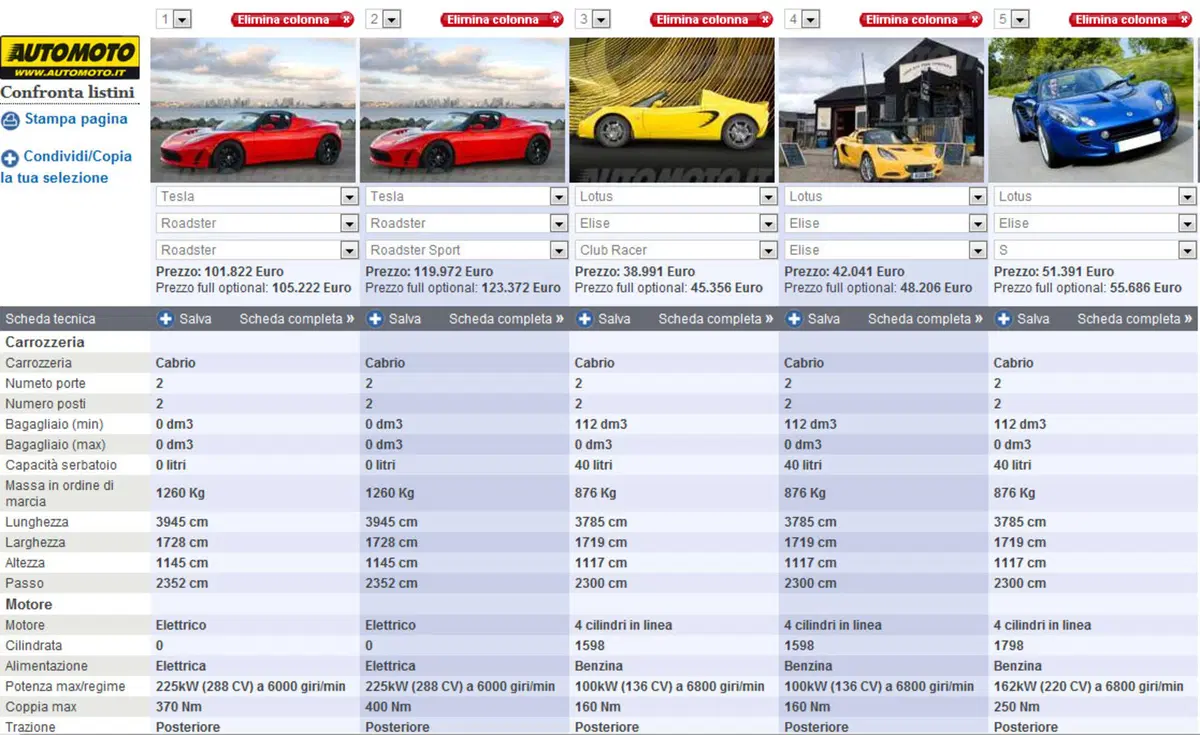Click the blue Lotus Elise S photo
1200x735 pixels.
pyautogui.click(x=1091, y=110)
